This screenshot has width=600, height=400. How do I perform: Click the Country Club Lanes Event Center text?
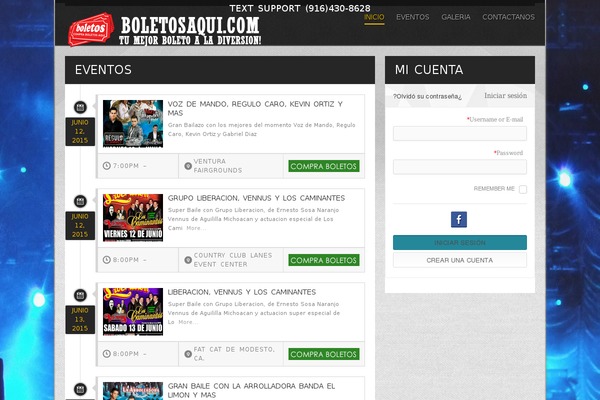(233, 260)
